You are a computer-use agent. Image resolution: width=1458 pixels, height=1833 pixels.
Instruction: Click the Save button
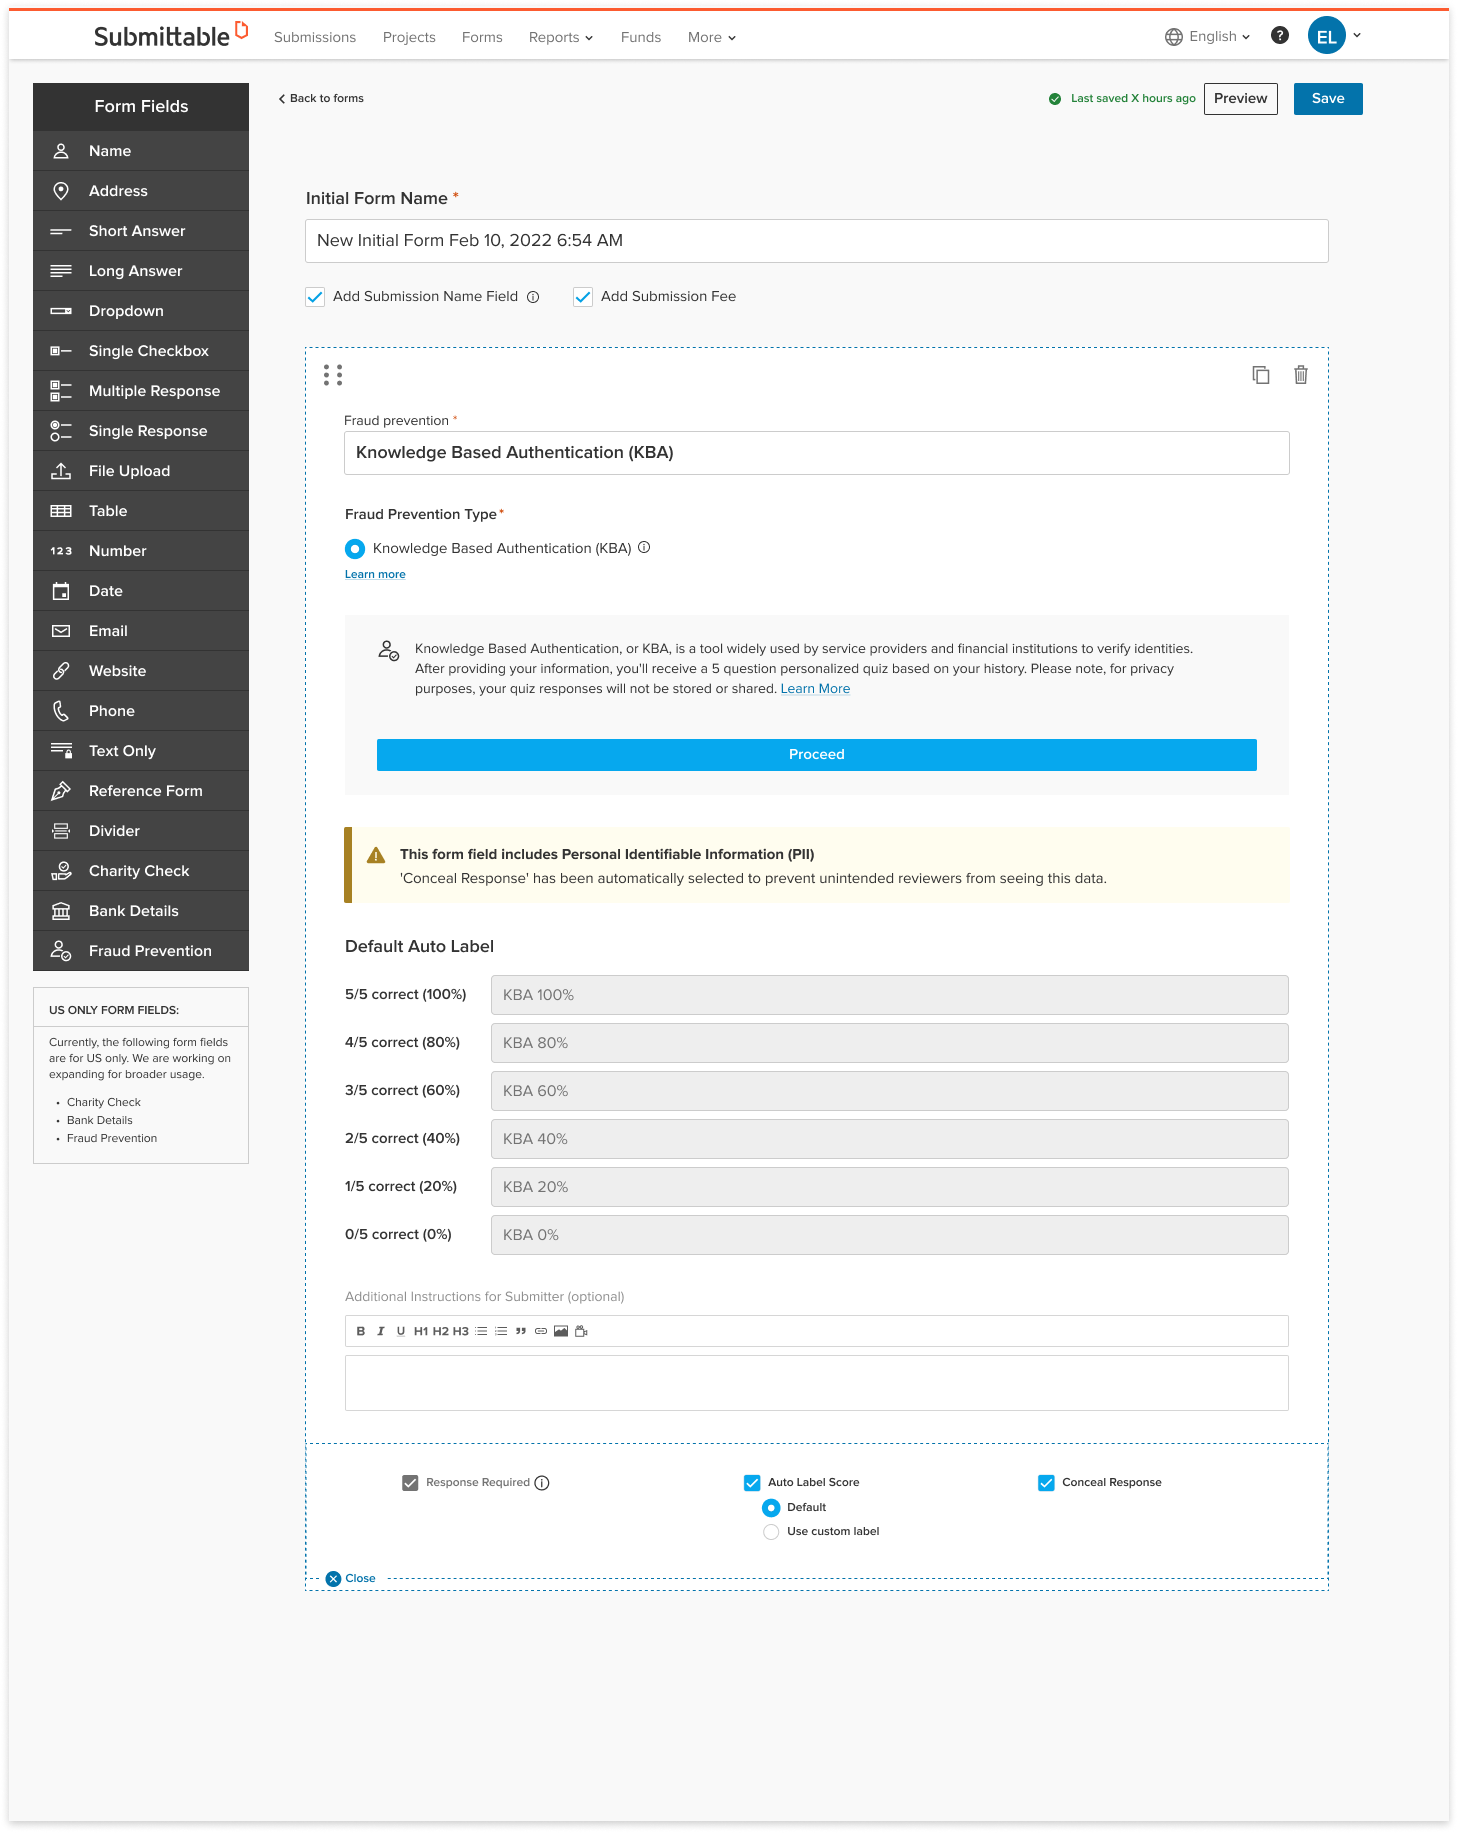pos(1328,99)
